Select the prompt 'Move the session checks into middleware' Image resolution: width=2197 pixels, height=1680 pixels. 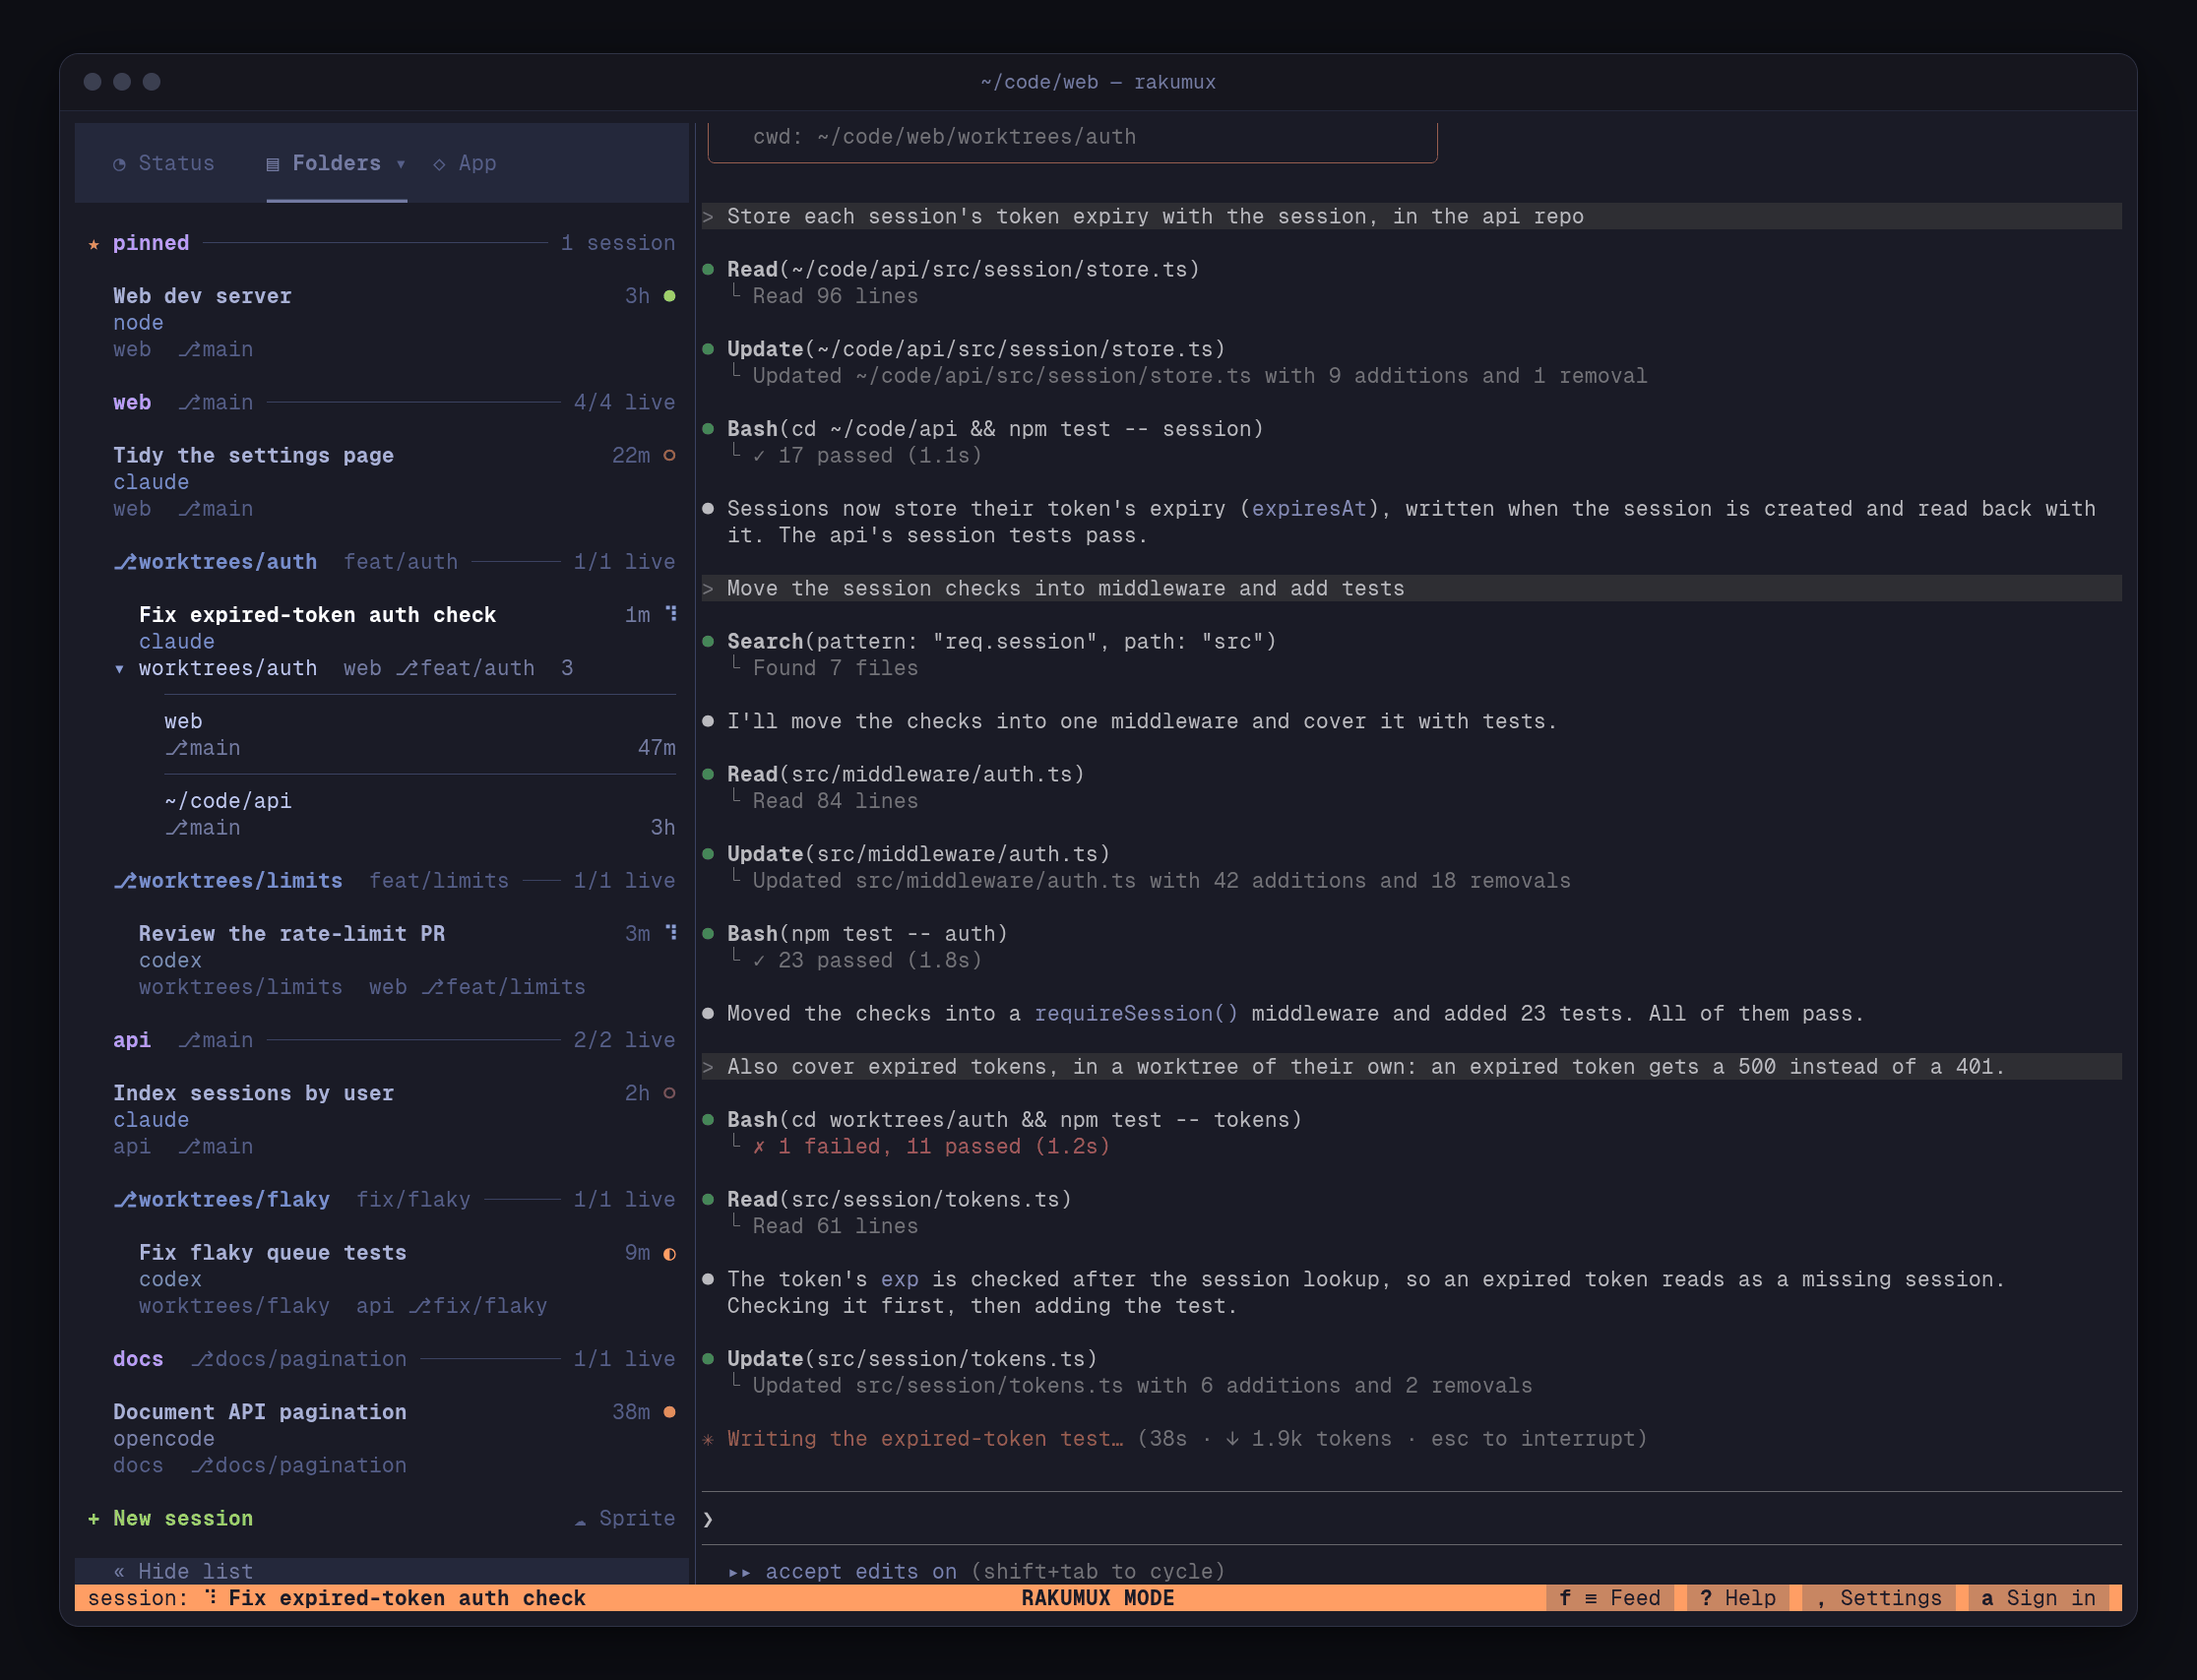pos(1412,588)
